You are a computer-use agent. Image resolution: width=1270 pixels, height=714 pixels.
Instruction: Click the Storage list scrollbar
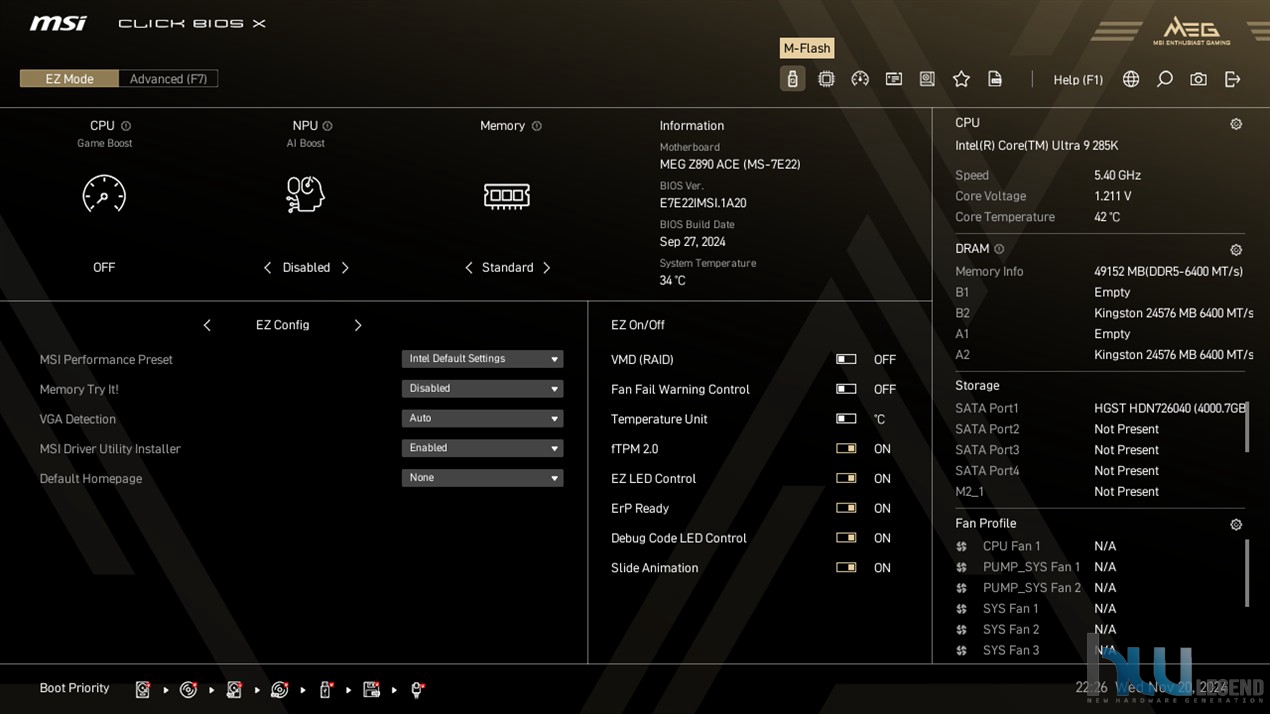coord(1246,427)
